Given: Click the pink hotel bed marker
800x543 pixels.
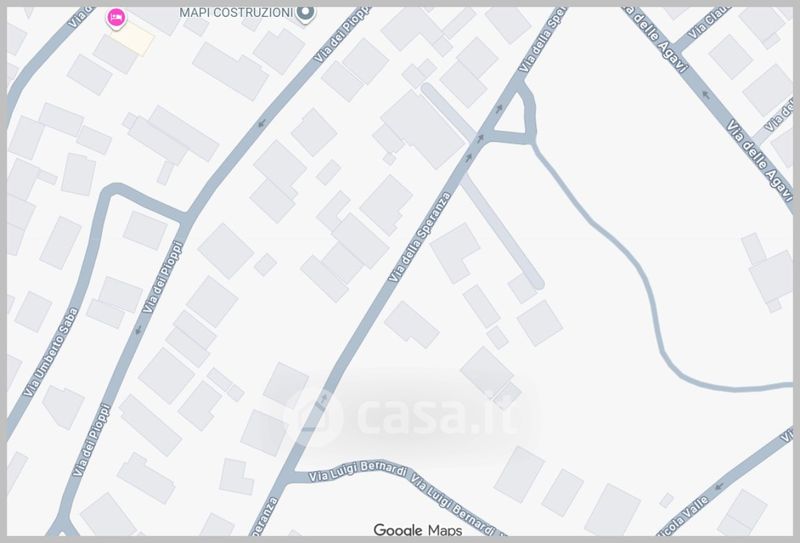Looking at the screenshot, I should coord(116,18).
